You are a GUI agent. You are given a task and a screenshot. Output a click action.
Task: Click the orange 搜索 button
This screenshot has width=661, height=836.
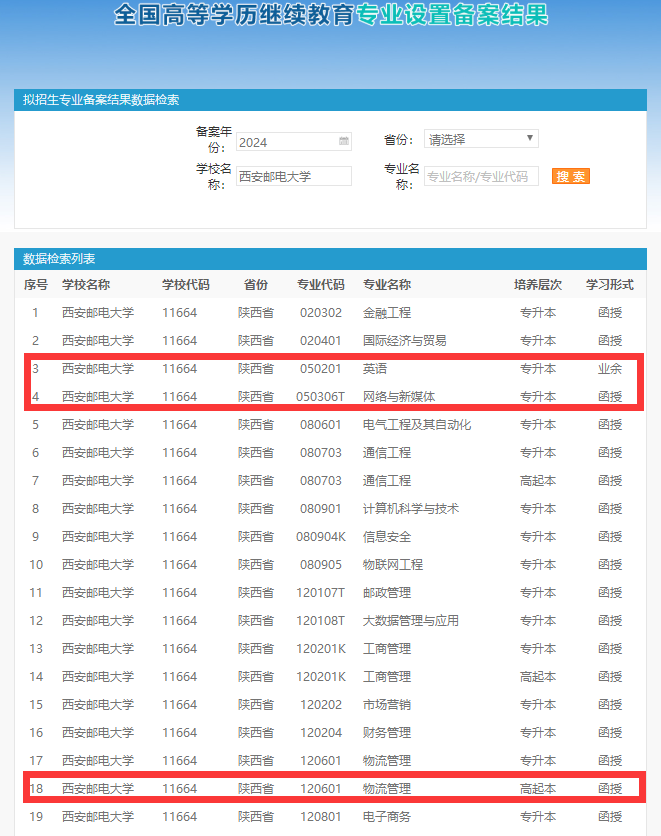pos(570,176)
